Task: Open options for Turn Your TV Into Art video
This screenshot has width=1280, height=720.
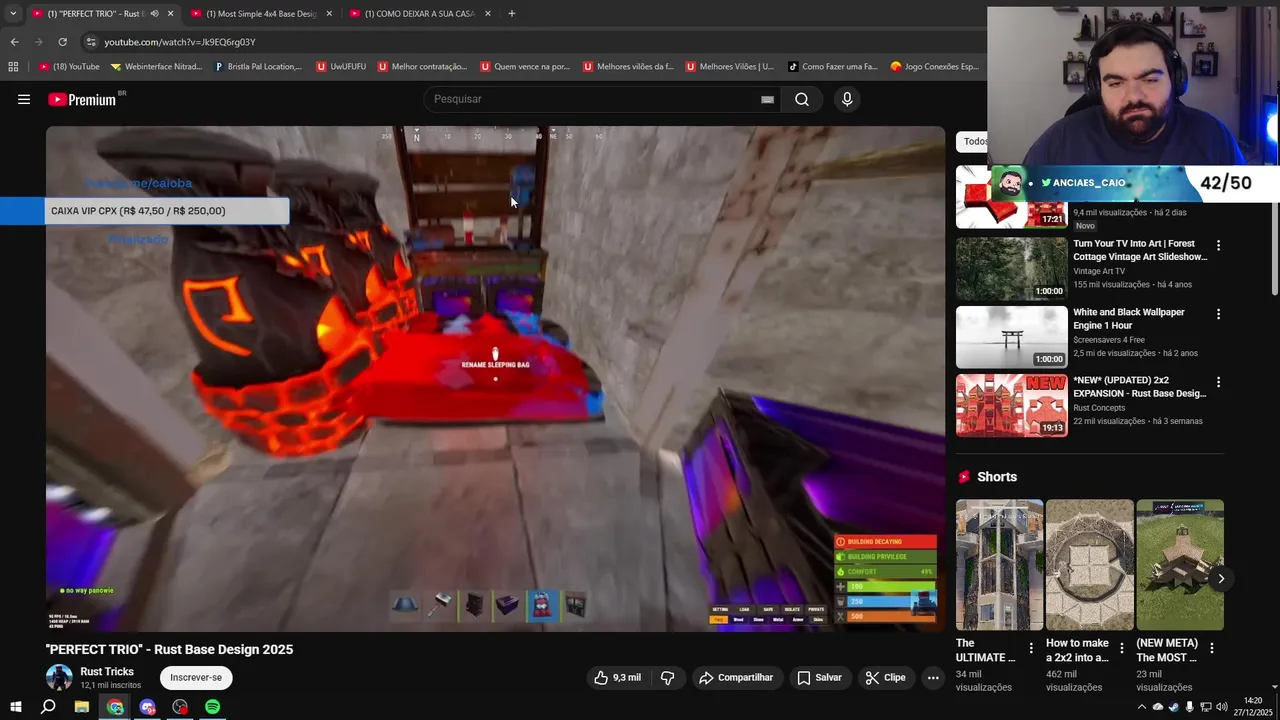Action: 1218,245
